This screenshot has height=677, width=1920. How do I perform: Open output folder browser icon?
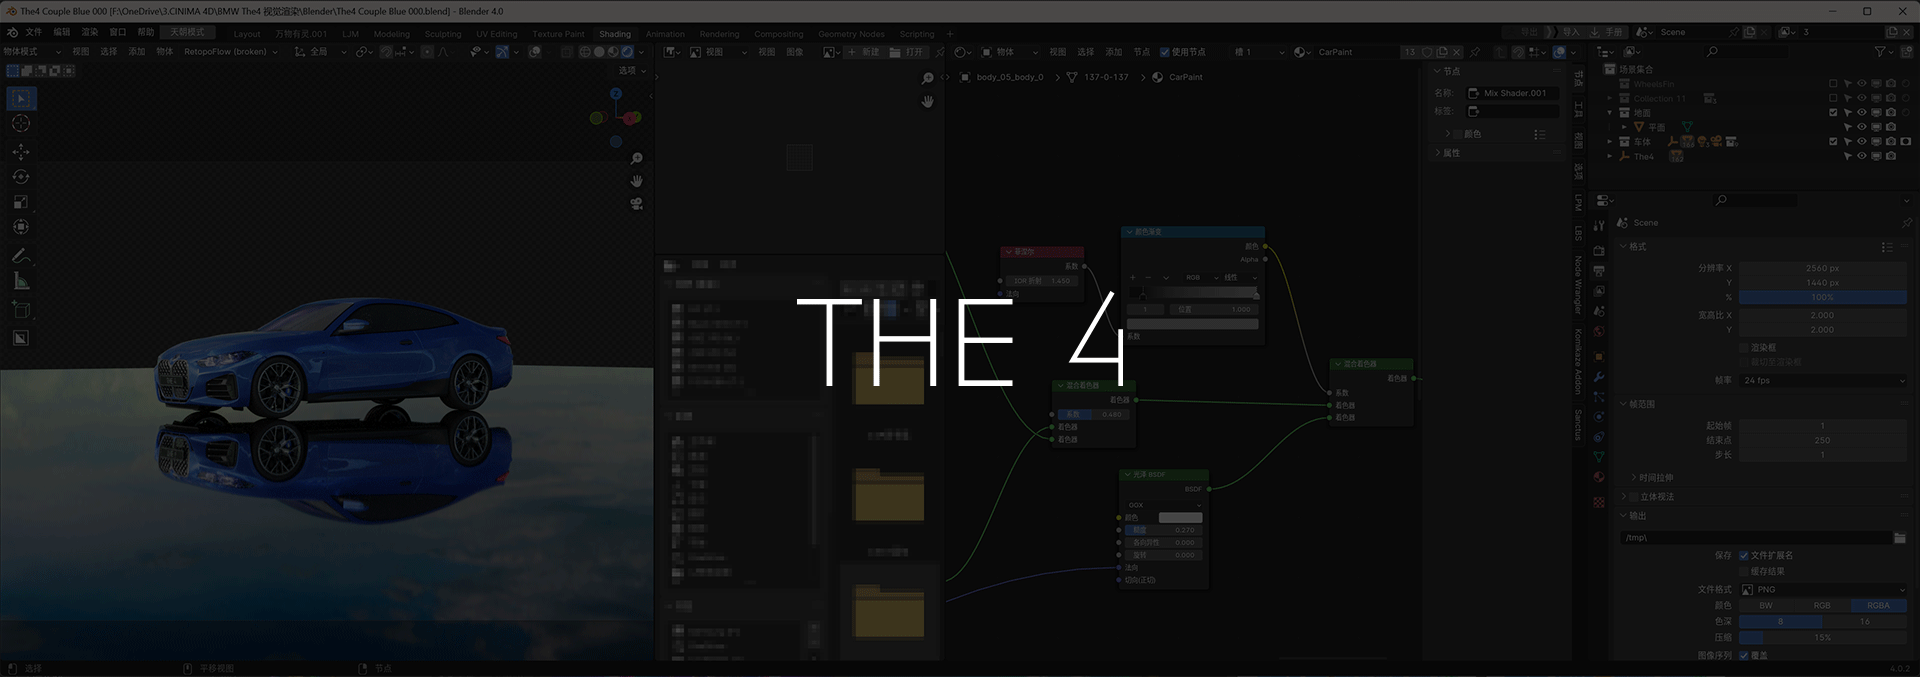point(1899,538)
